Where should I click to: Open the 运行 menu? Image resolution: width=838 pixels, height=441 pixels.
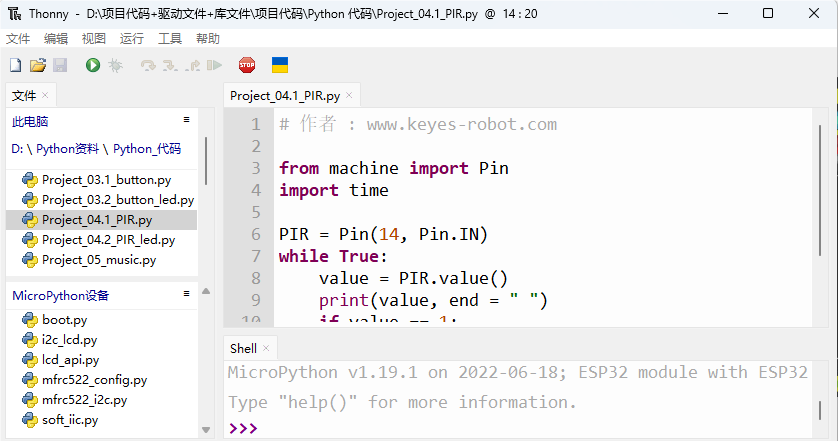131,38
